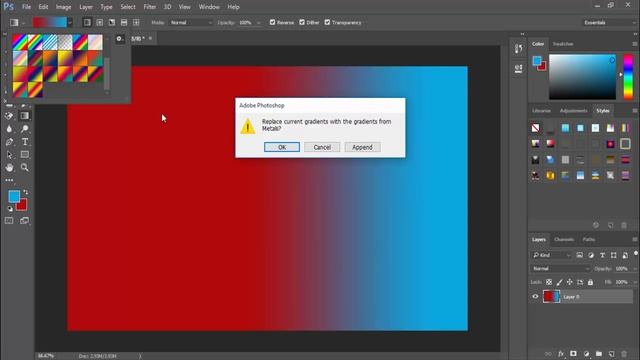The width and height of the screenshot is (640, 360).
Task: Click the add layer mask icon
Action: 573,353
